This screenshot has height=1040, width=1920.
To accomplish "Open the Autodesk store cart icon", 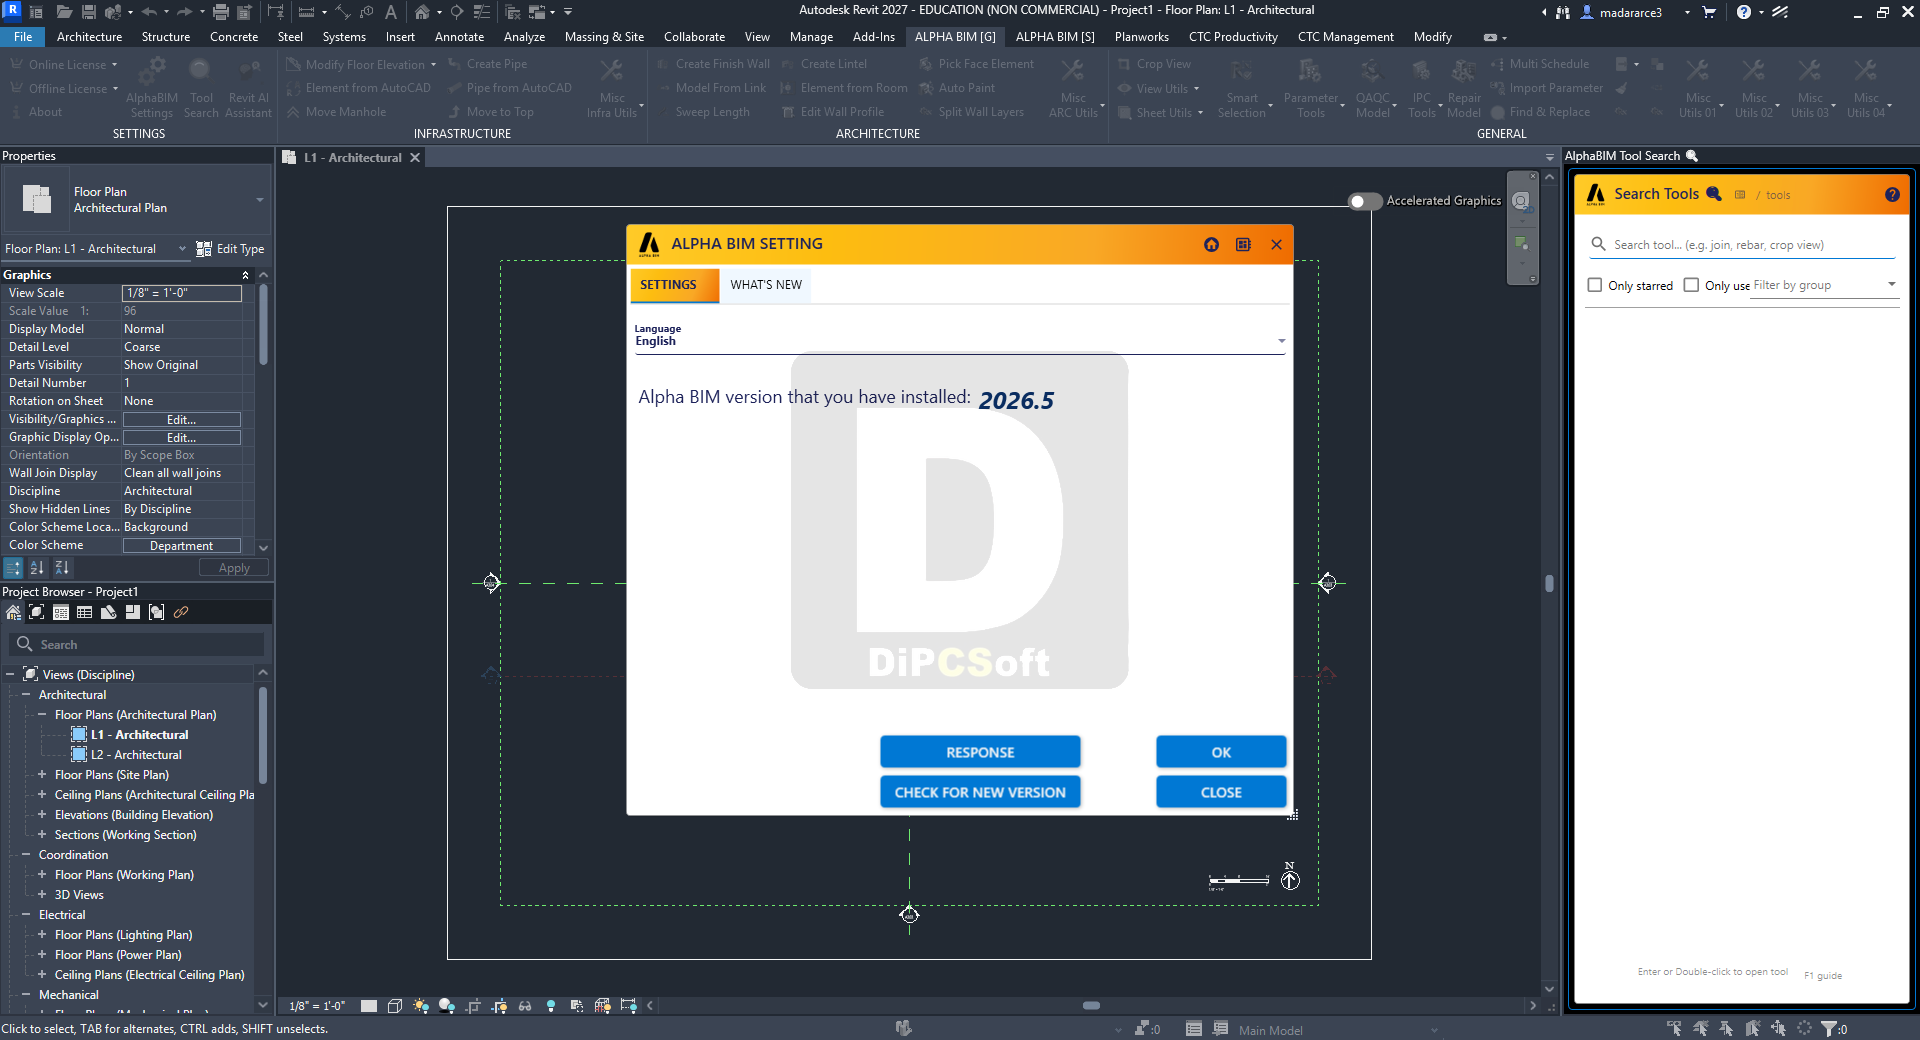I will (1709, 12).
